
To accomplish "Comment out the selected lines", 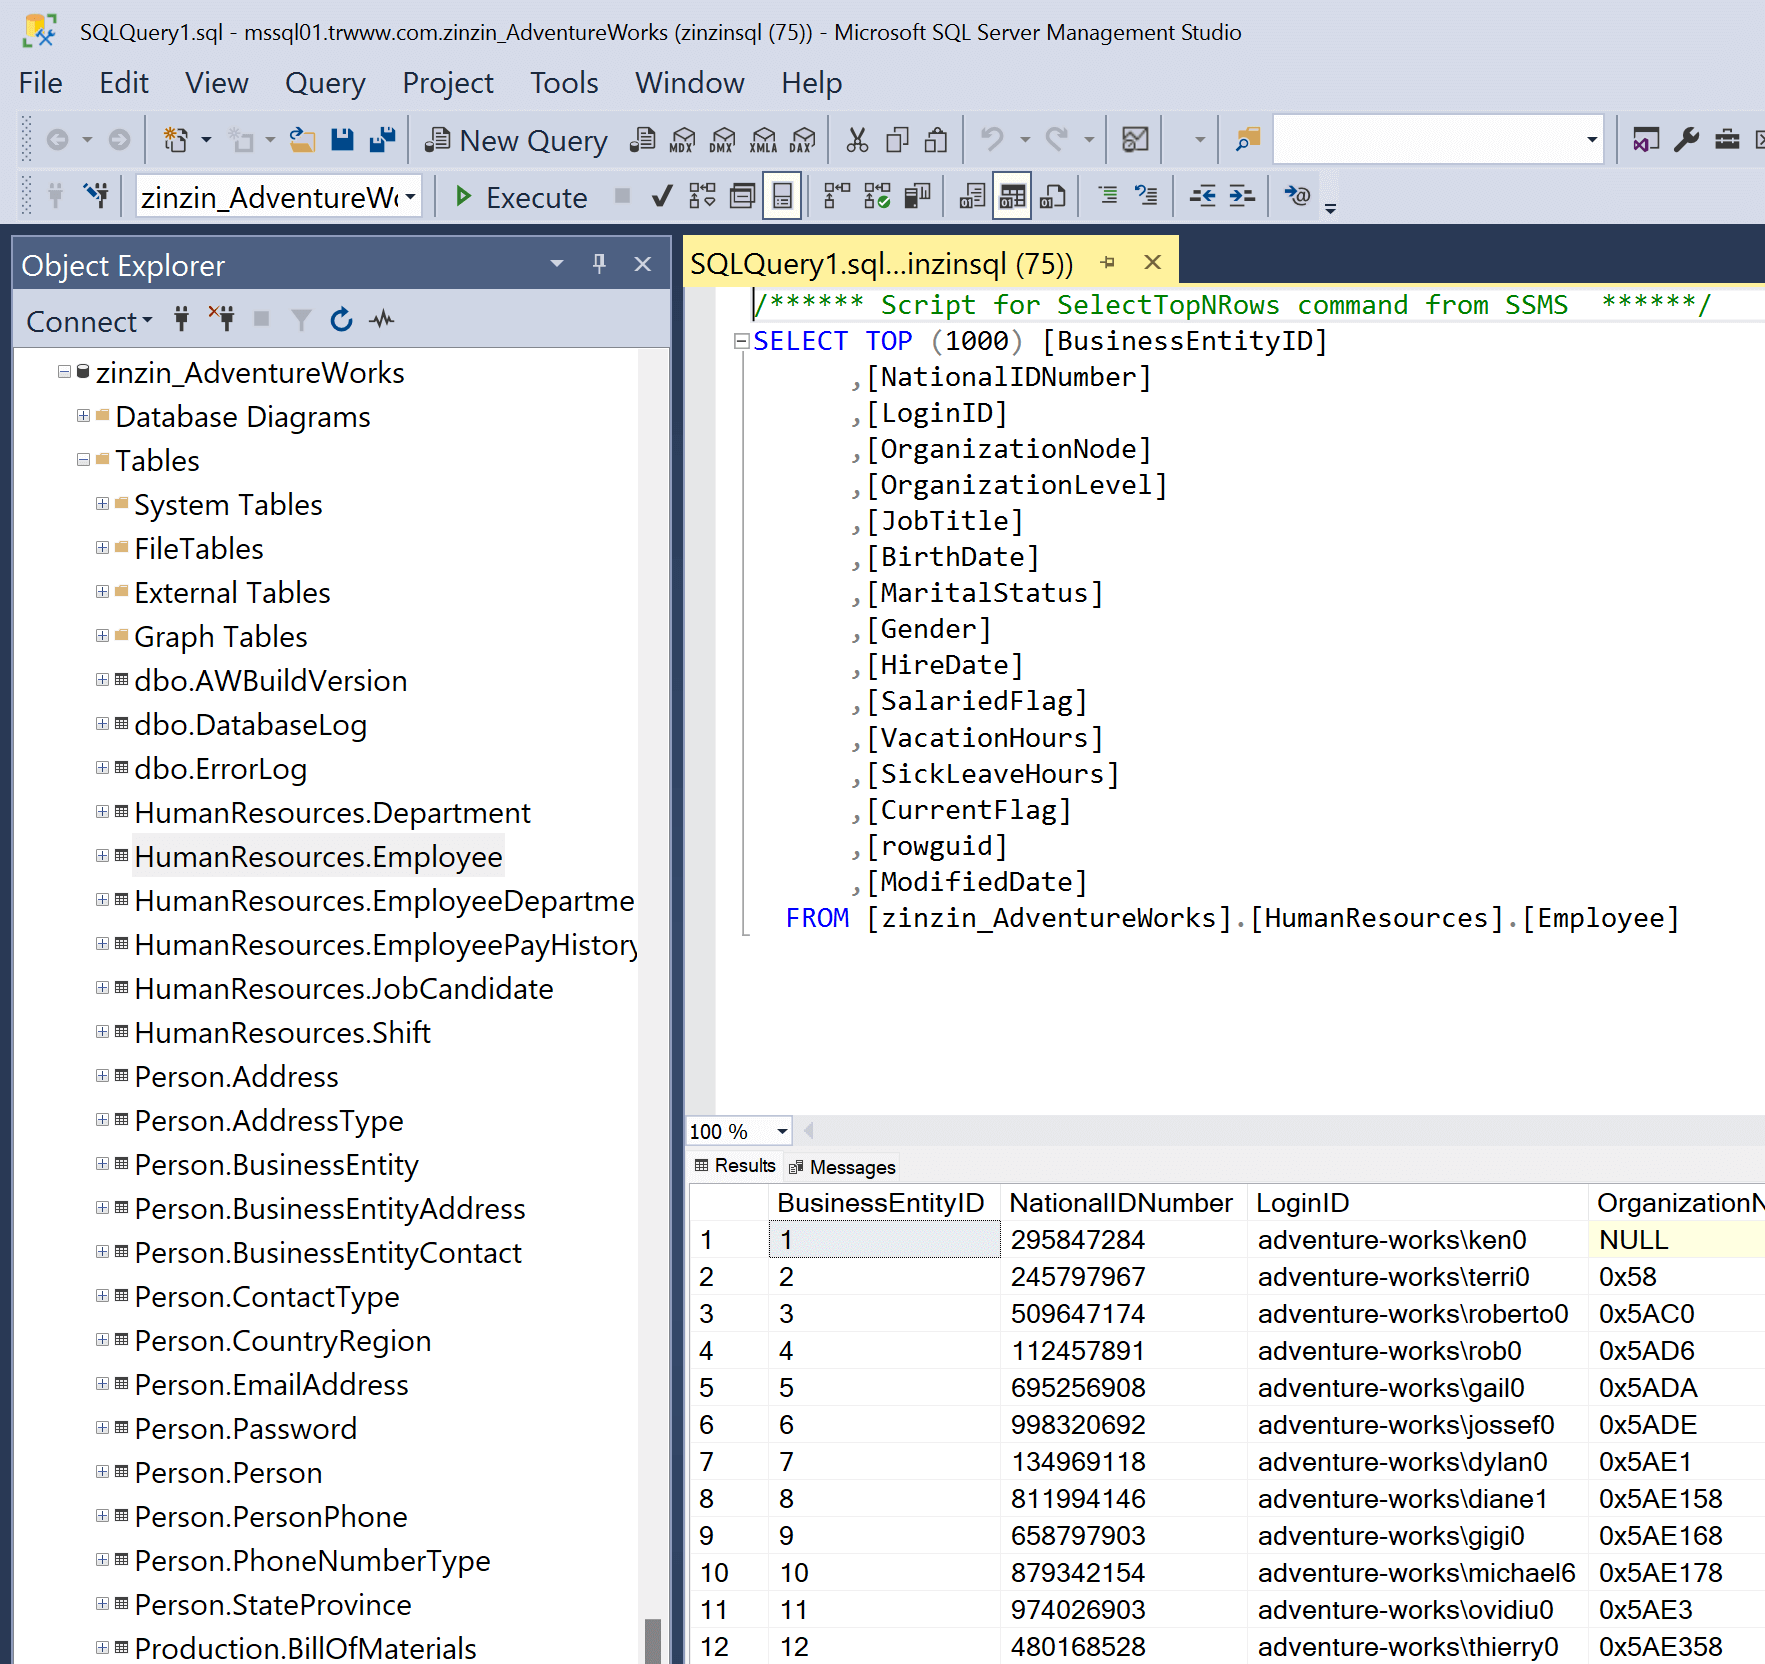I will click(1107, 196).
